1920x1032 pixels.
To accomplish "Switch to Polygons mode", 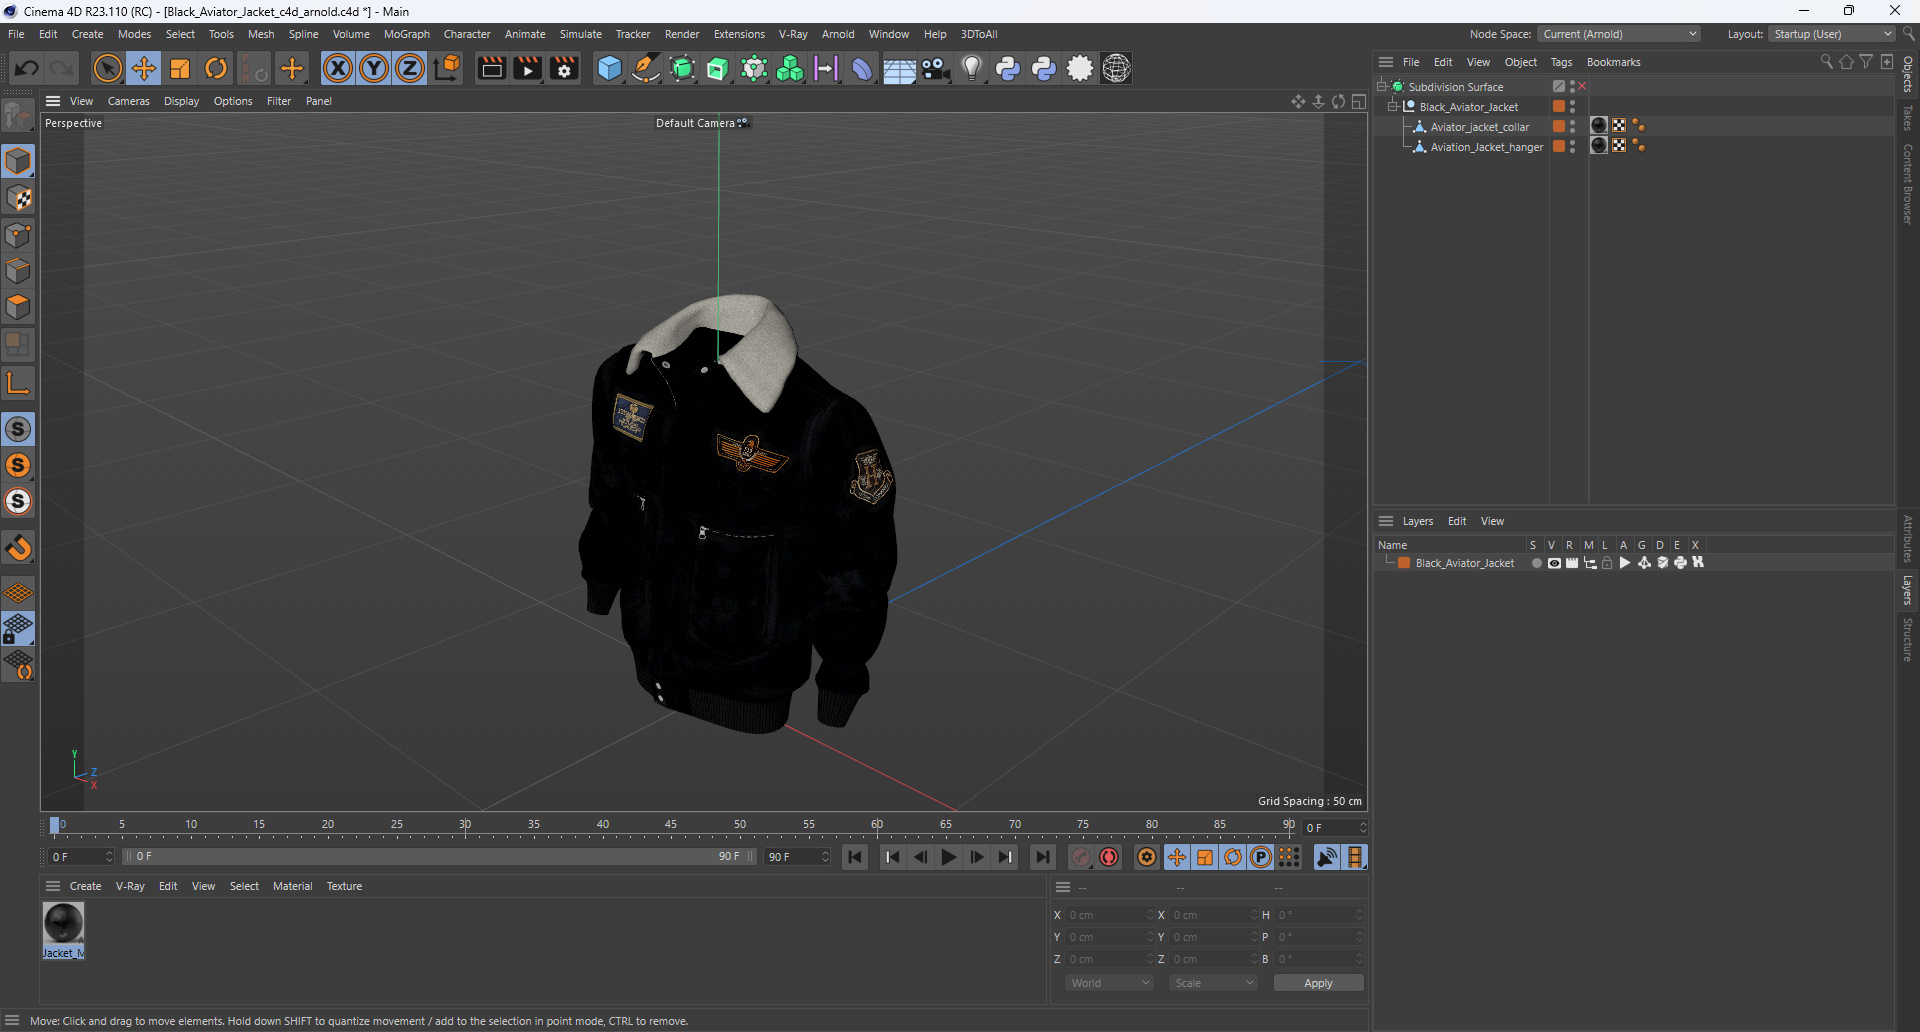I will (18, 307).
